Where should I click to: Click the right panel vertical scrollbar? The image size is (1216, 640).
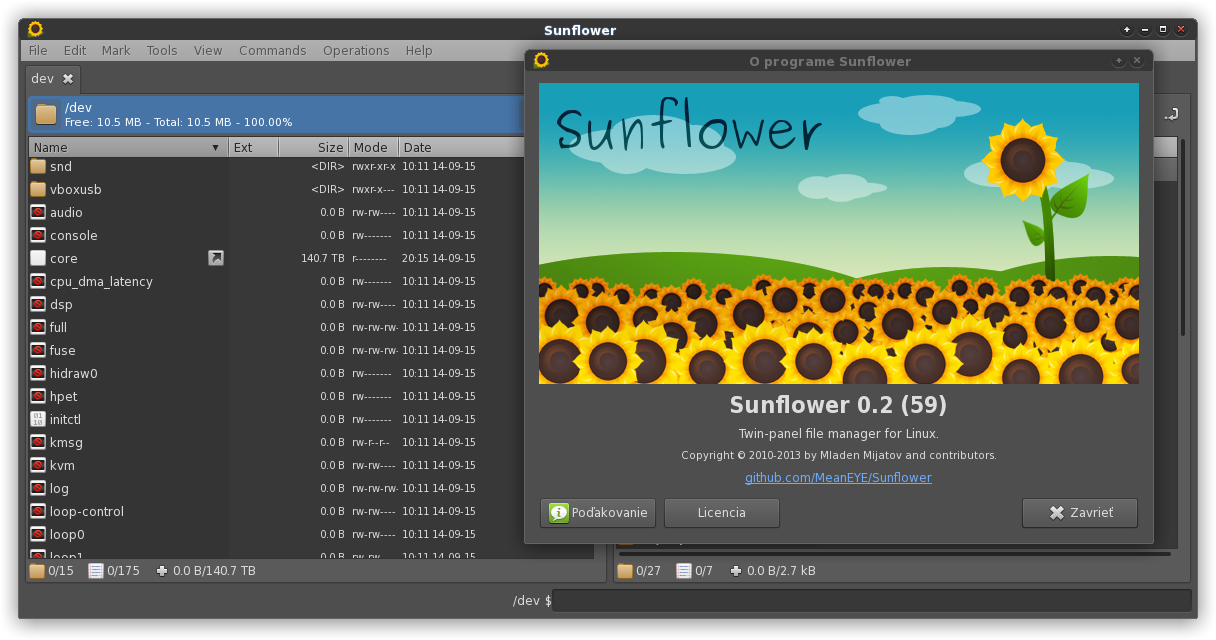click(x=1182, y=238)
